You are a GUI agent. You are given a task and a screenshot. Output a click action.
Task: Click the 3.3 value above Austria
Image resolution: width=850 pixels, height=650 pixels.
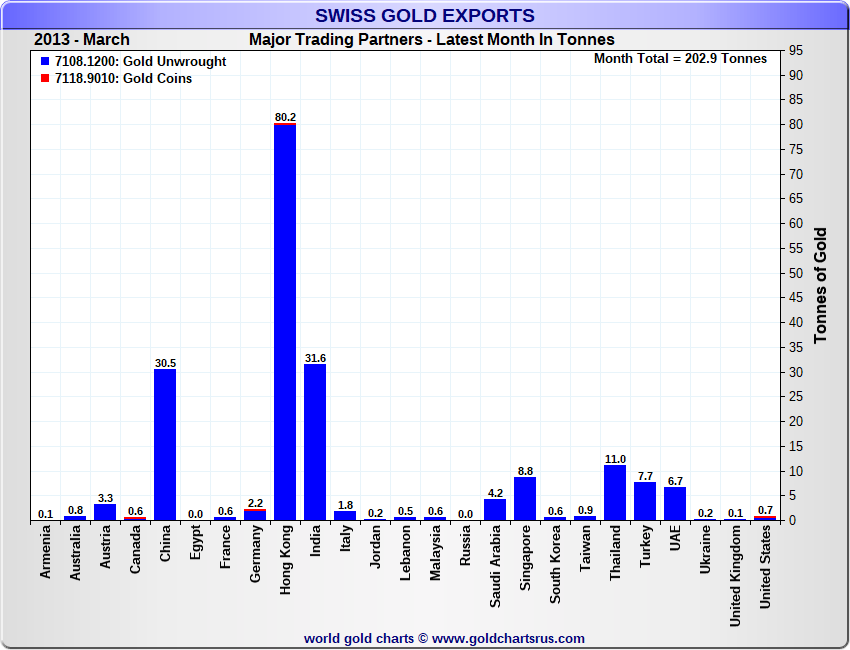click(105, 498)
